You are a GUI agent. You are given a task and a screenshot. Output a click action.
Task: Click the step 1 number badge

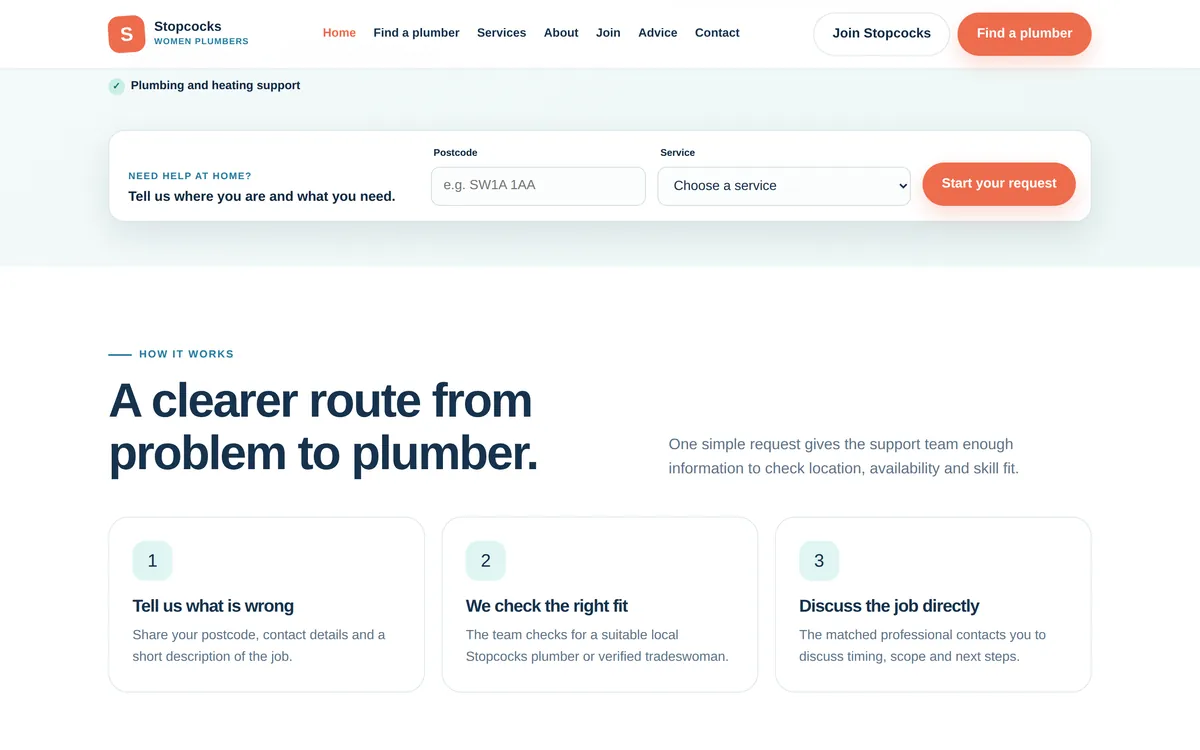152,561
